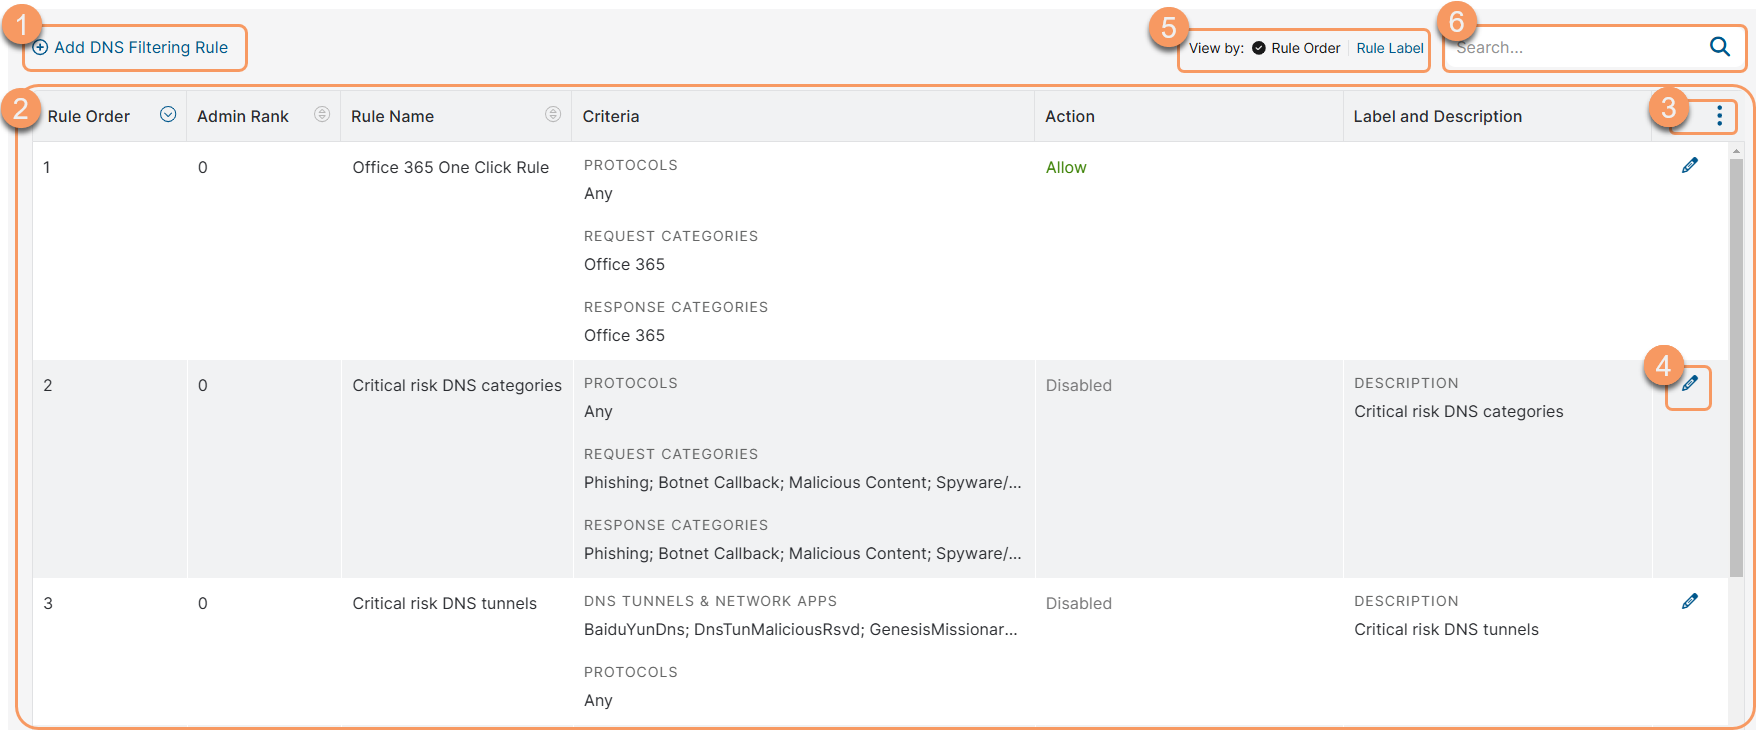Select the Critical risk DNS categories rule name
Viewport: 1756px width, 730px height.
tap(457, 386)
